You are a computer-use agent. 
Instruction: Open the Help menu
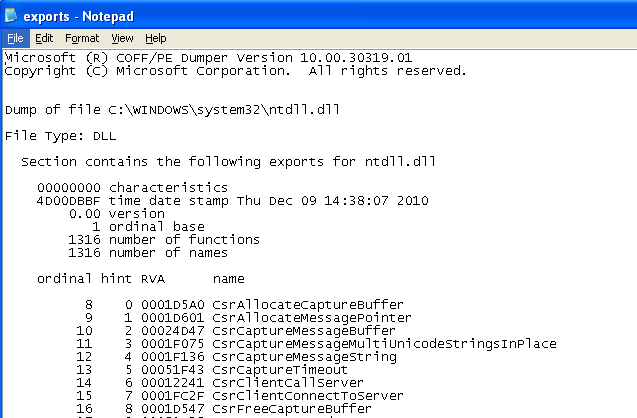click(x=156, y=38)
